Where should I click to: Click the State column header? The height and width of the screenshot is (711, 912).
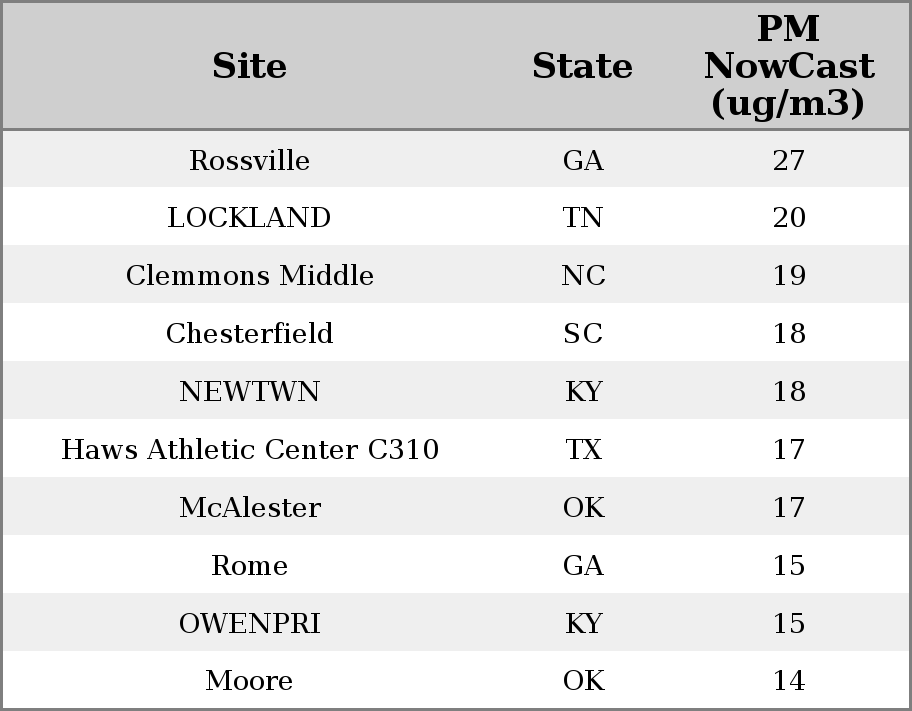pos(583,65)
